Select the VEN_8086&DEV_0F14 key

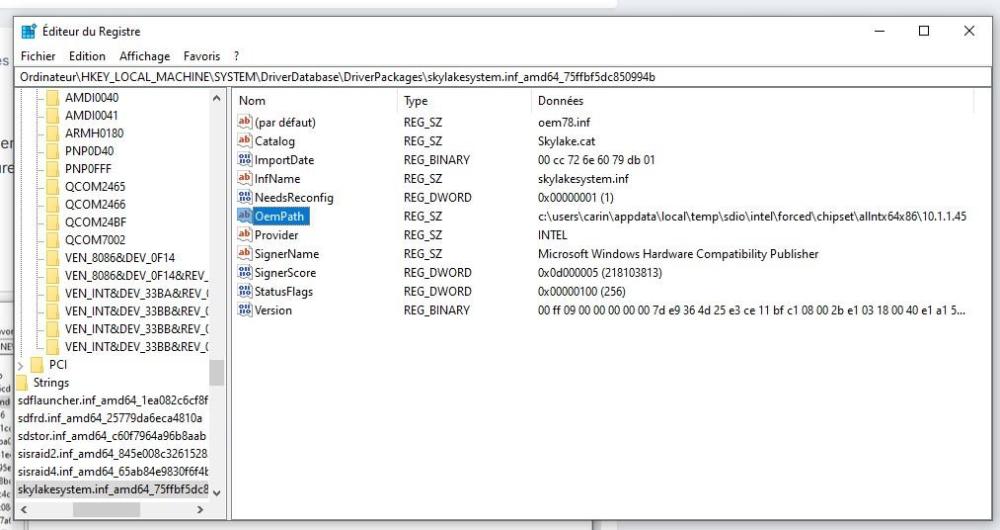tap(119, 258)
